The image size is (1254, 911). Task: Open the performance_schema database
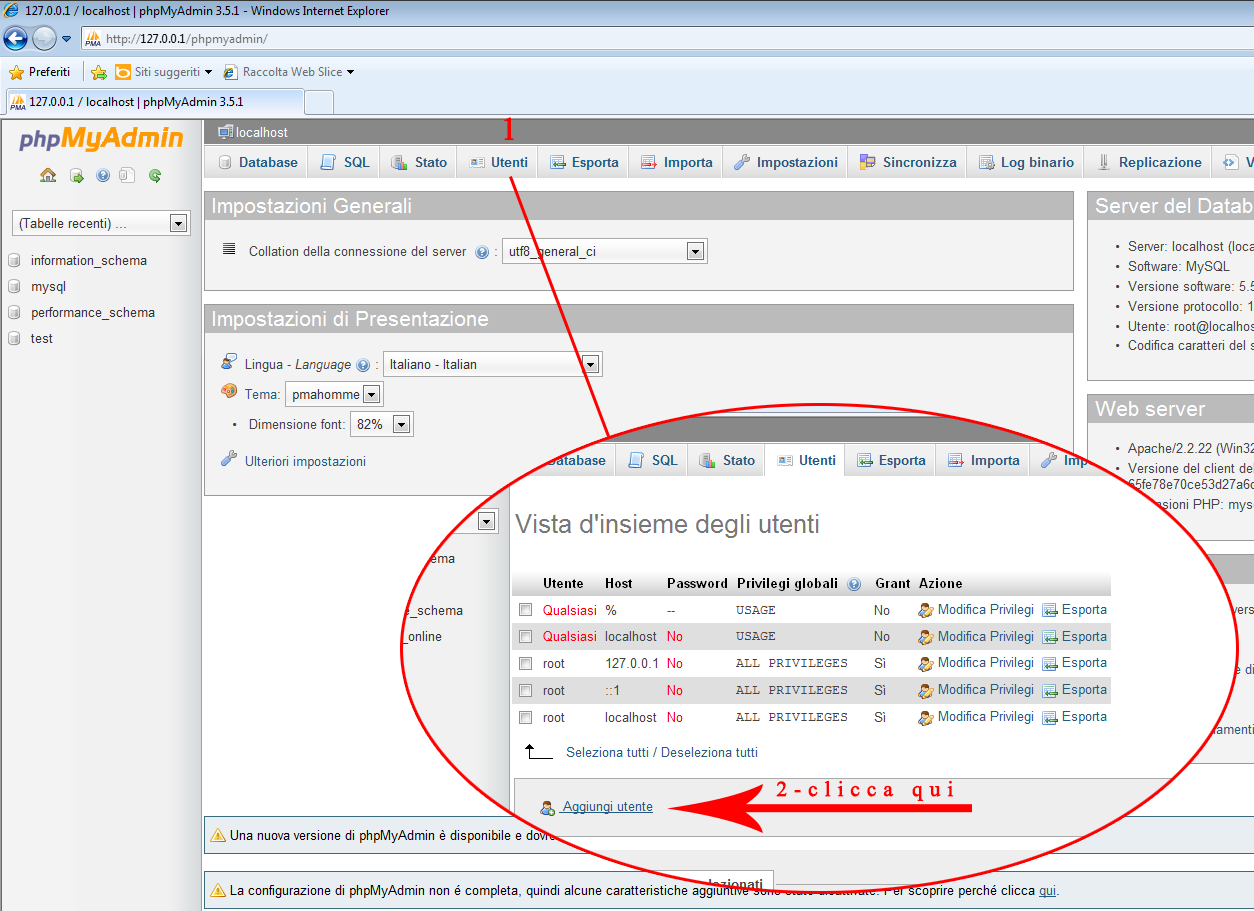93,312
